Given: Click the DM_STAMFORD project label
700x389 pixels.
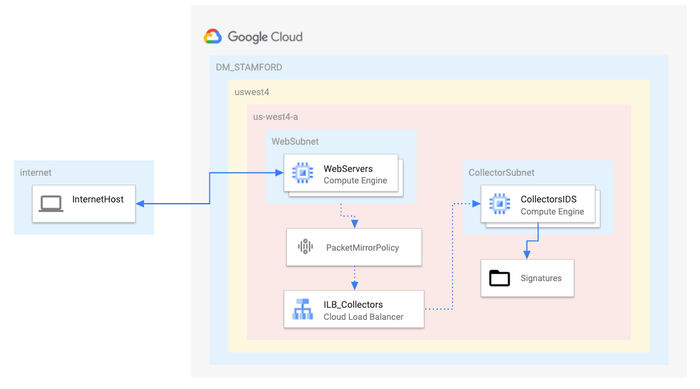Looking at the screenshot, I should (x=249, y=67).
